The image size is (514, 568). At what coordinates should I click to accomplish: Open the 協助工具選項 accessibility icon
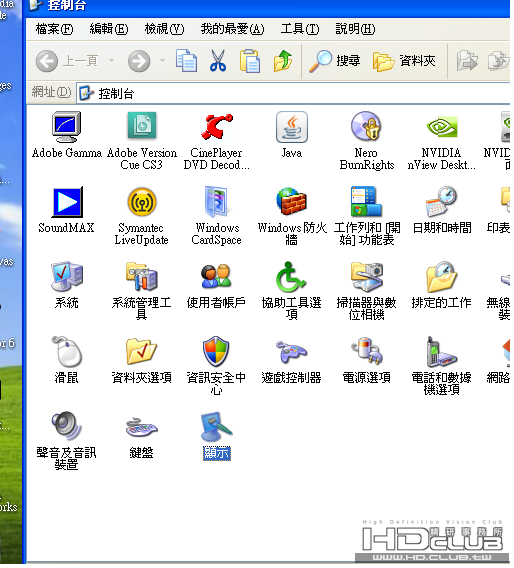[292, 277]
